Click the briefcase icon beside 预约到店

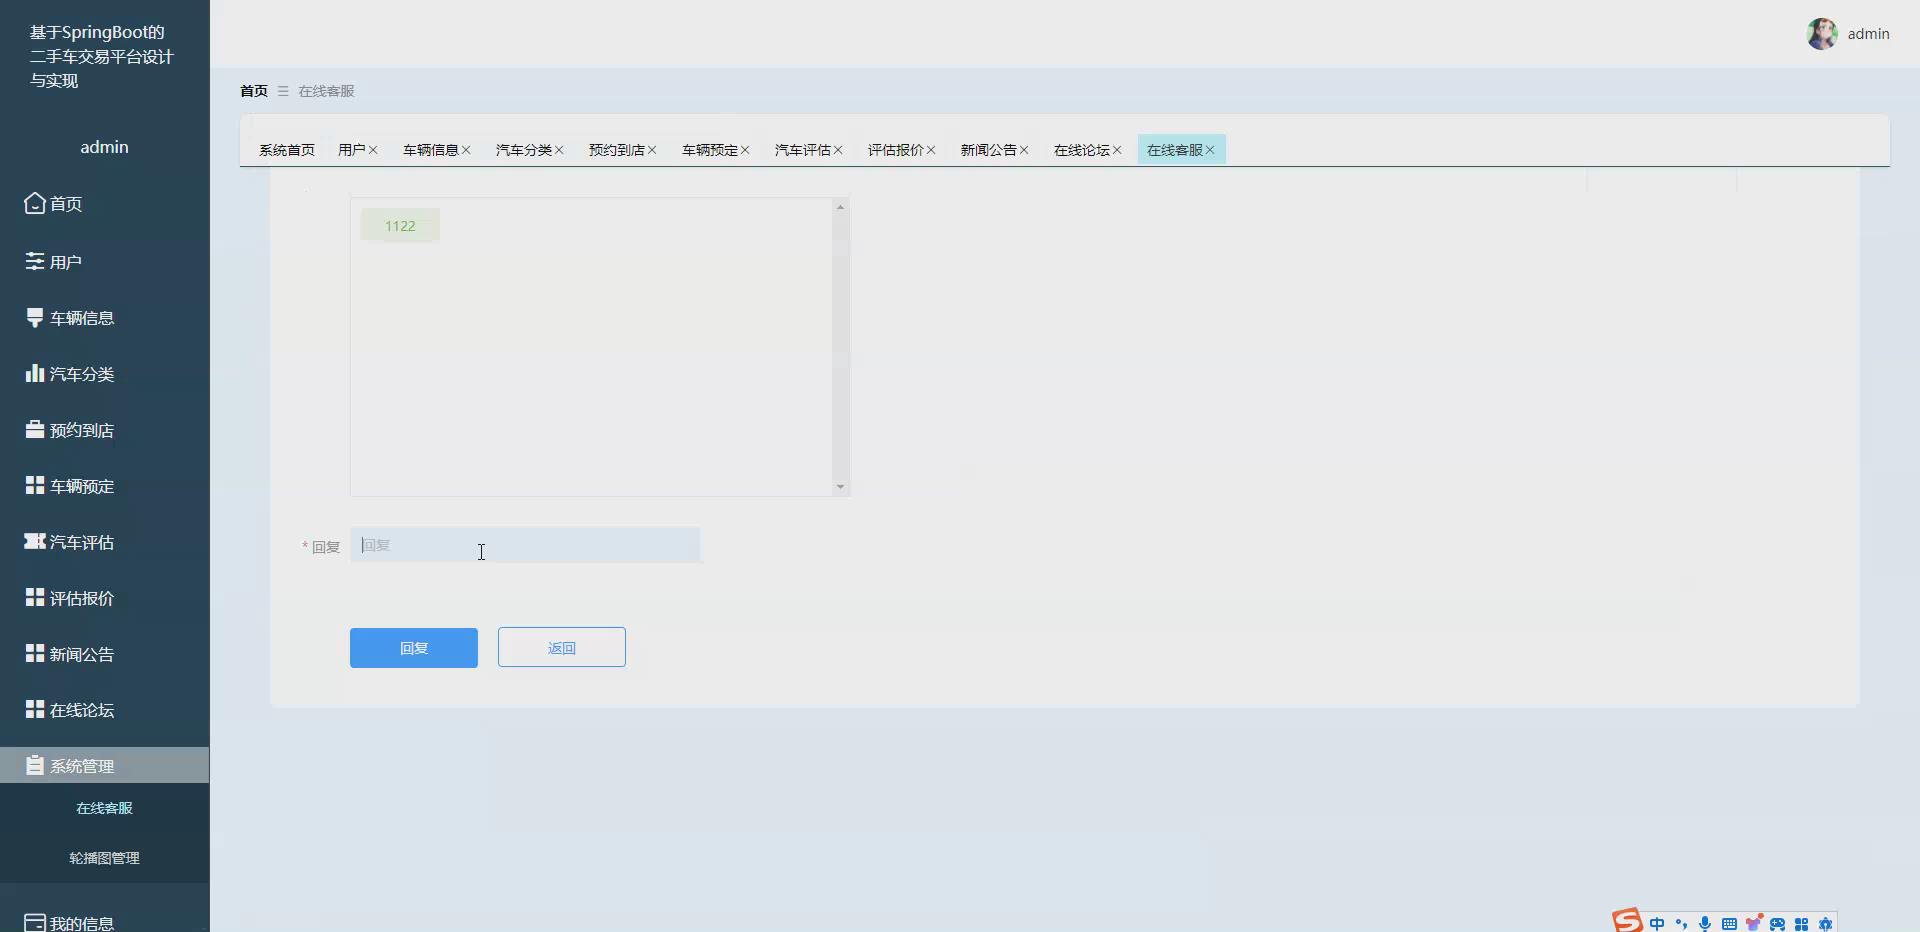[x=35, y=429]
